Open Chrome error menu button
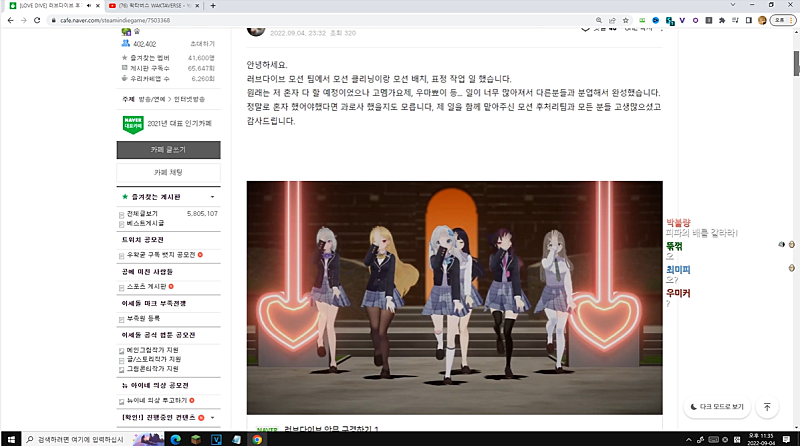Viewport: 800px width, 446px height. [x=783, y=20]
